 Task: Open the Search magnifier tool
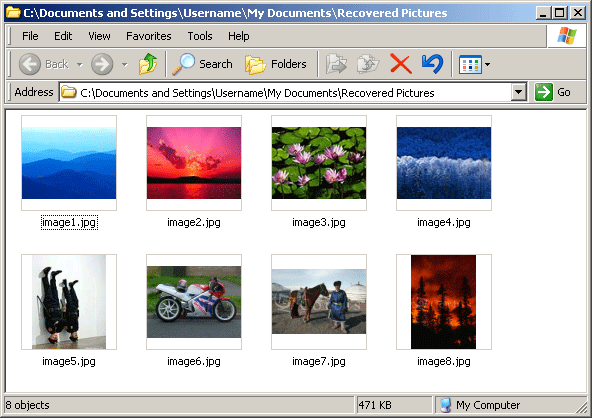tap(202, 64)
